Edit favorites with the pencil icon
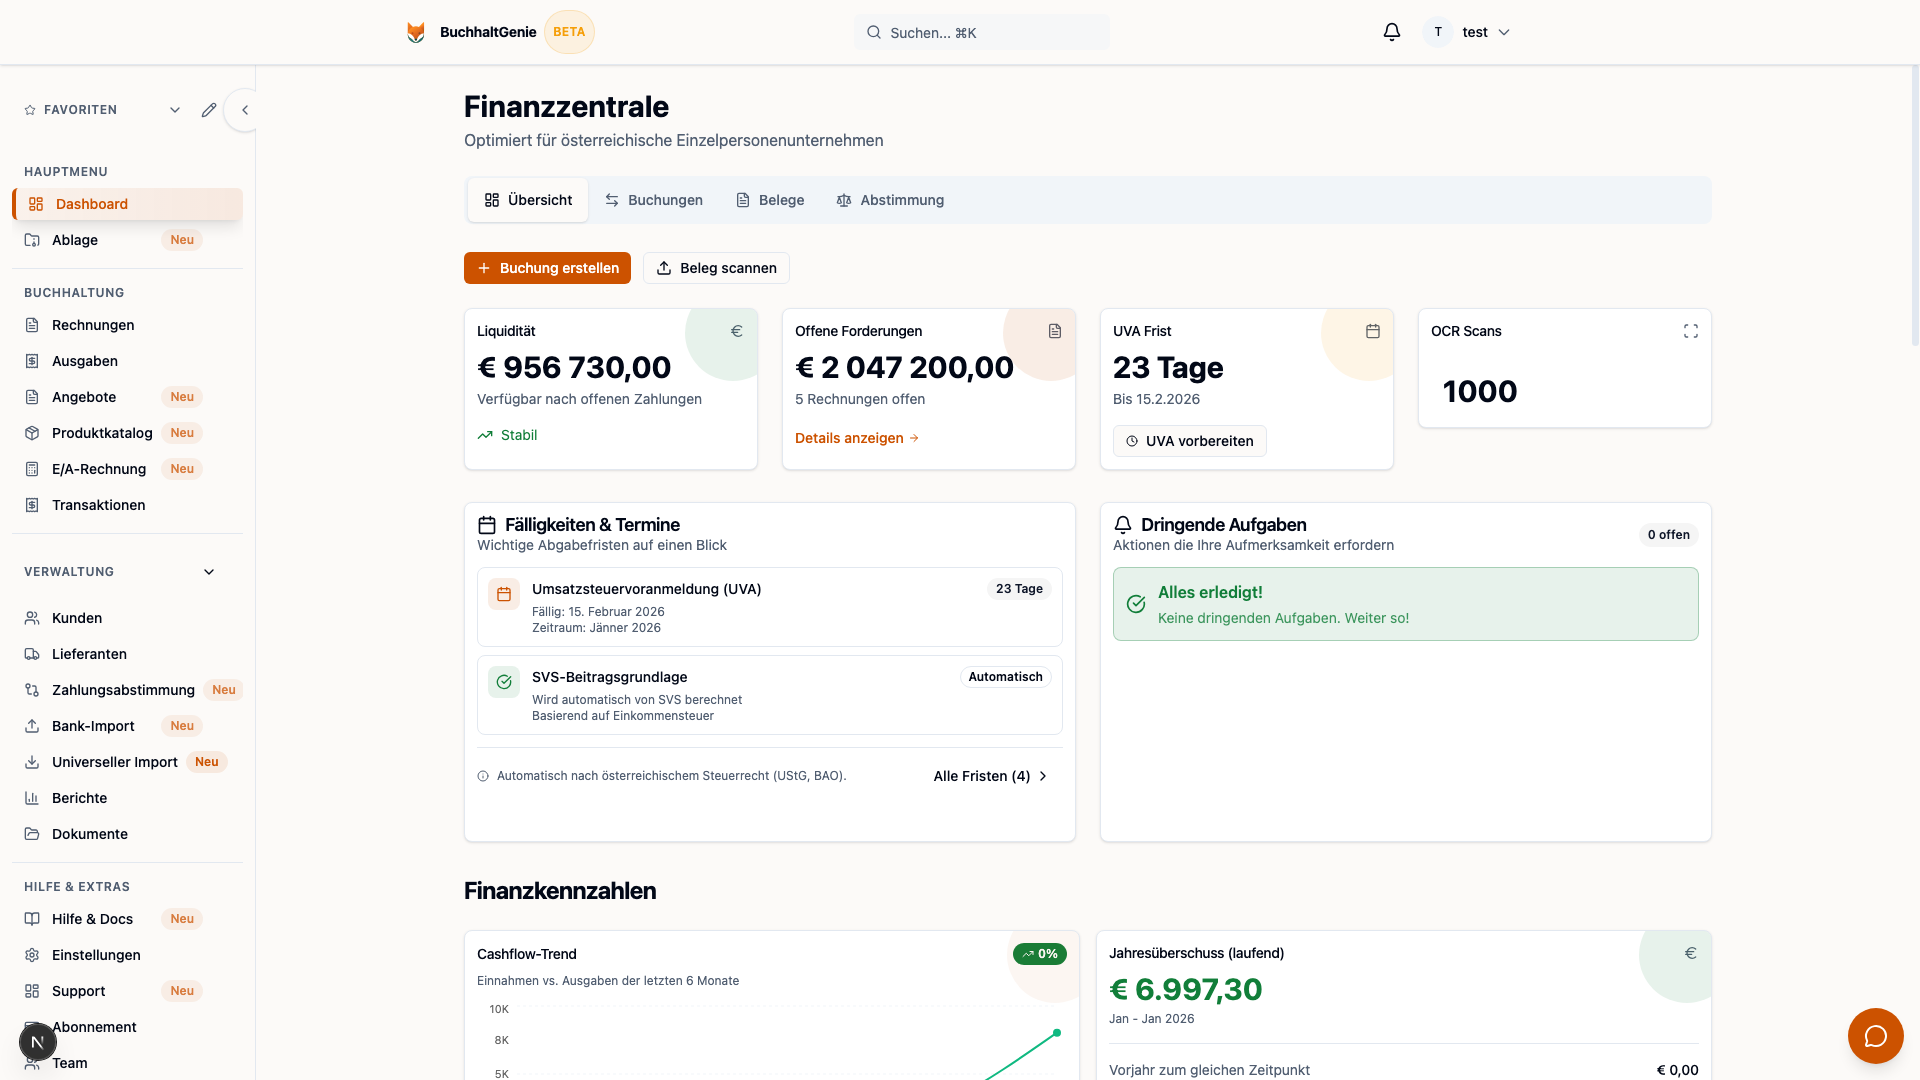The height and width of the screenshot is (1080, 1920). point(208,110)
